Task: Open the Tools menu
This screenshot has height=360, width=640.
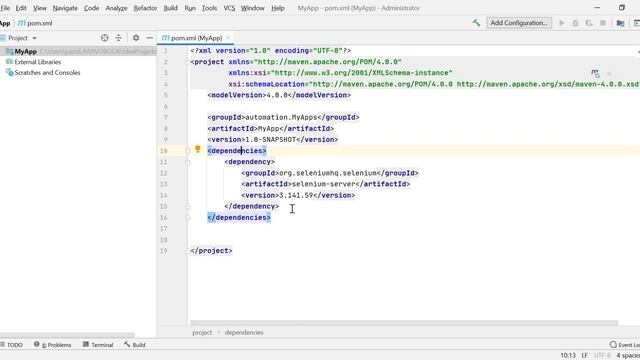Action: [209, 8]
